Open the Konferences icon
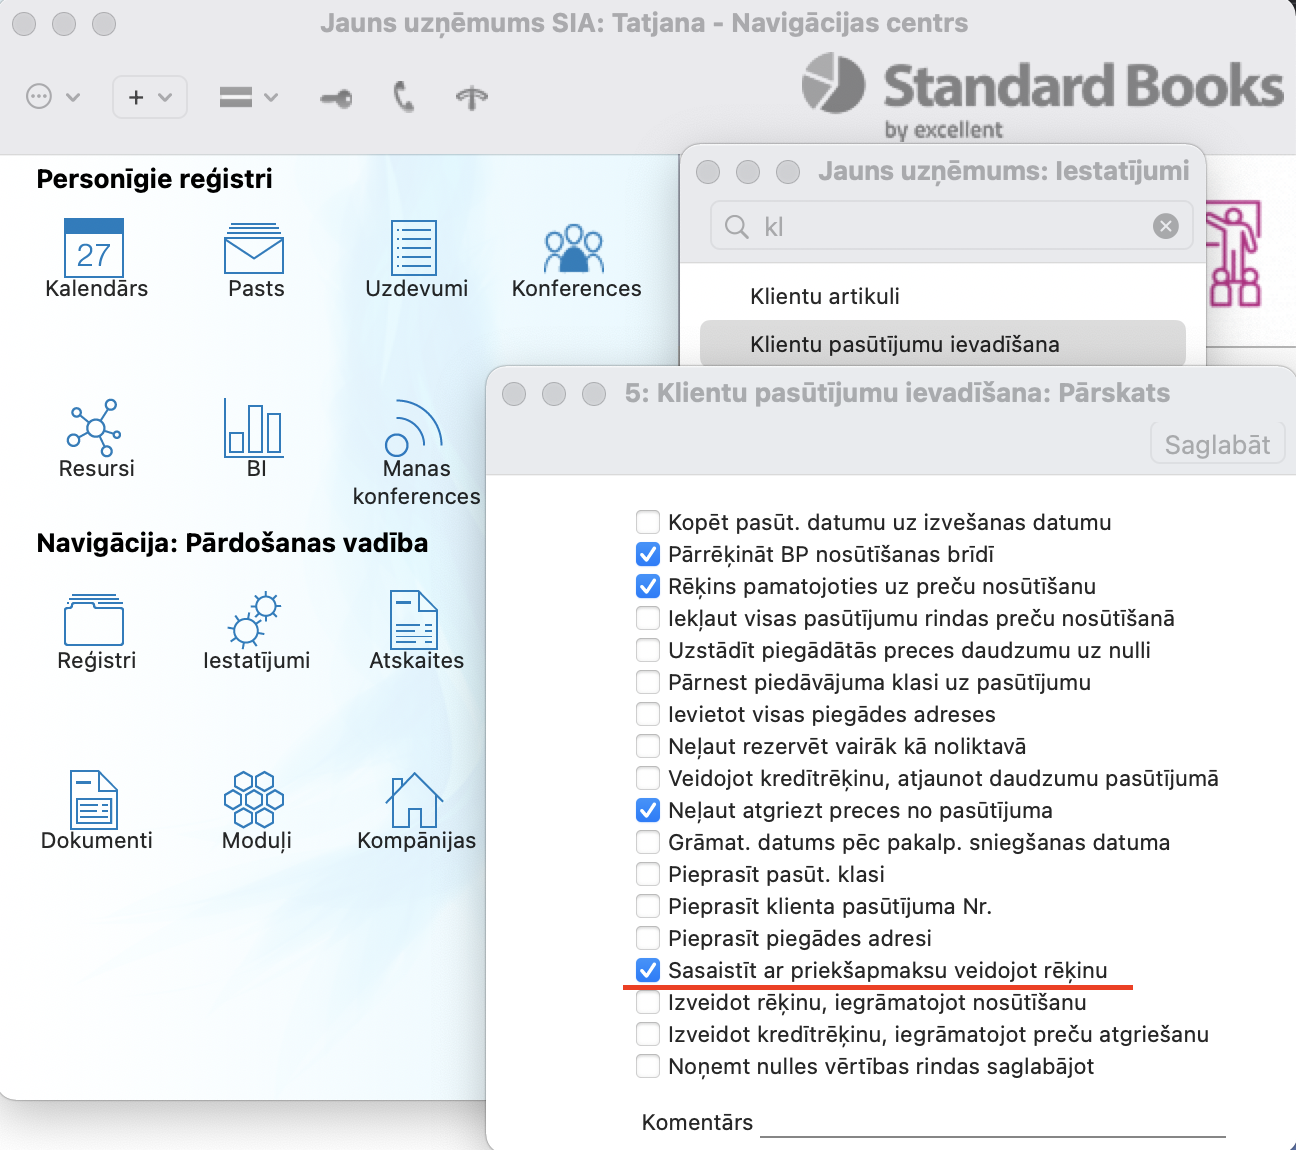 [574, 249]
